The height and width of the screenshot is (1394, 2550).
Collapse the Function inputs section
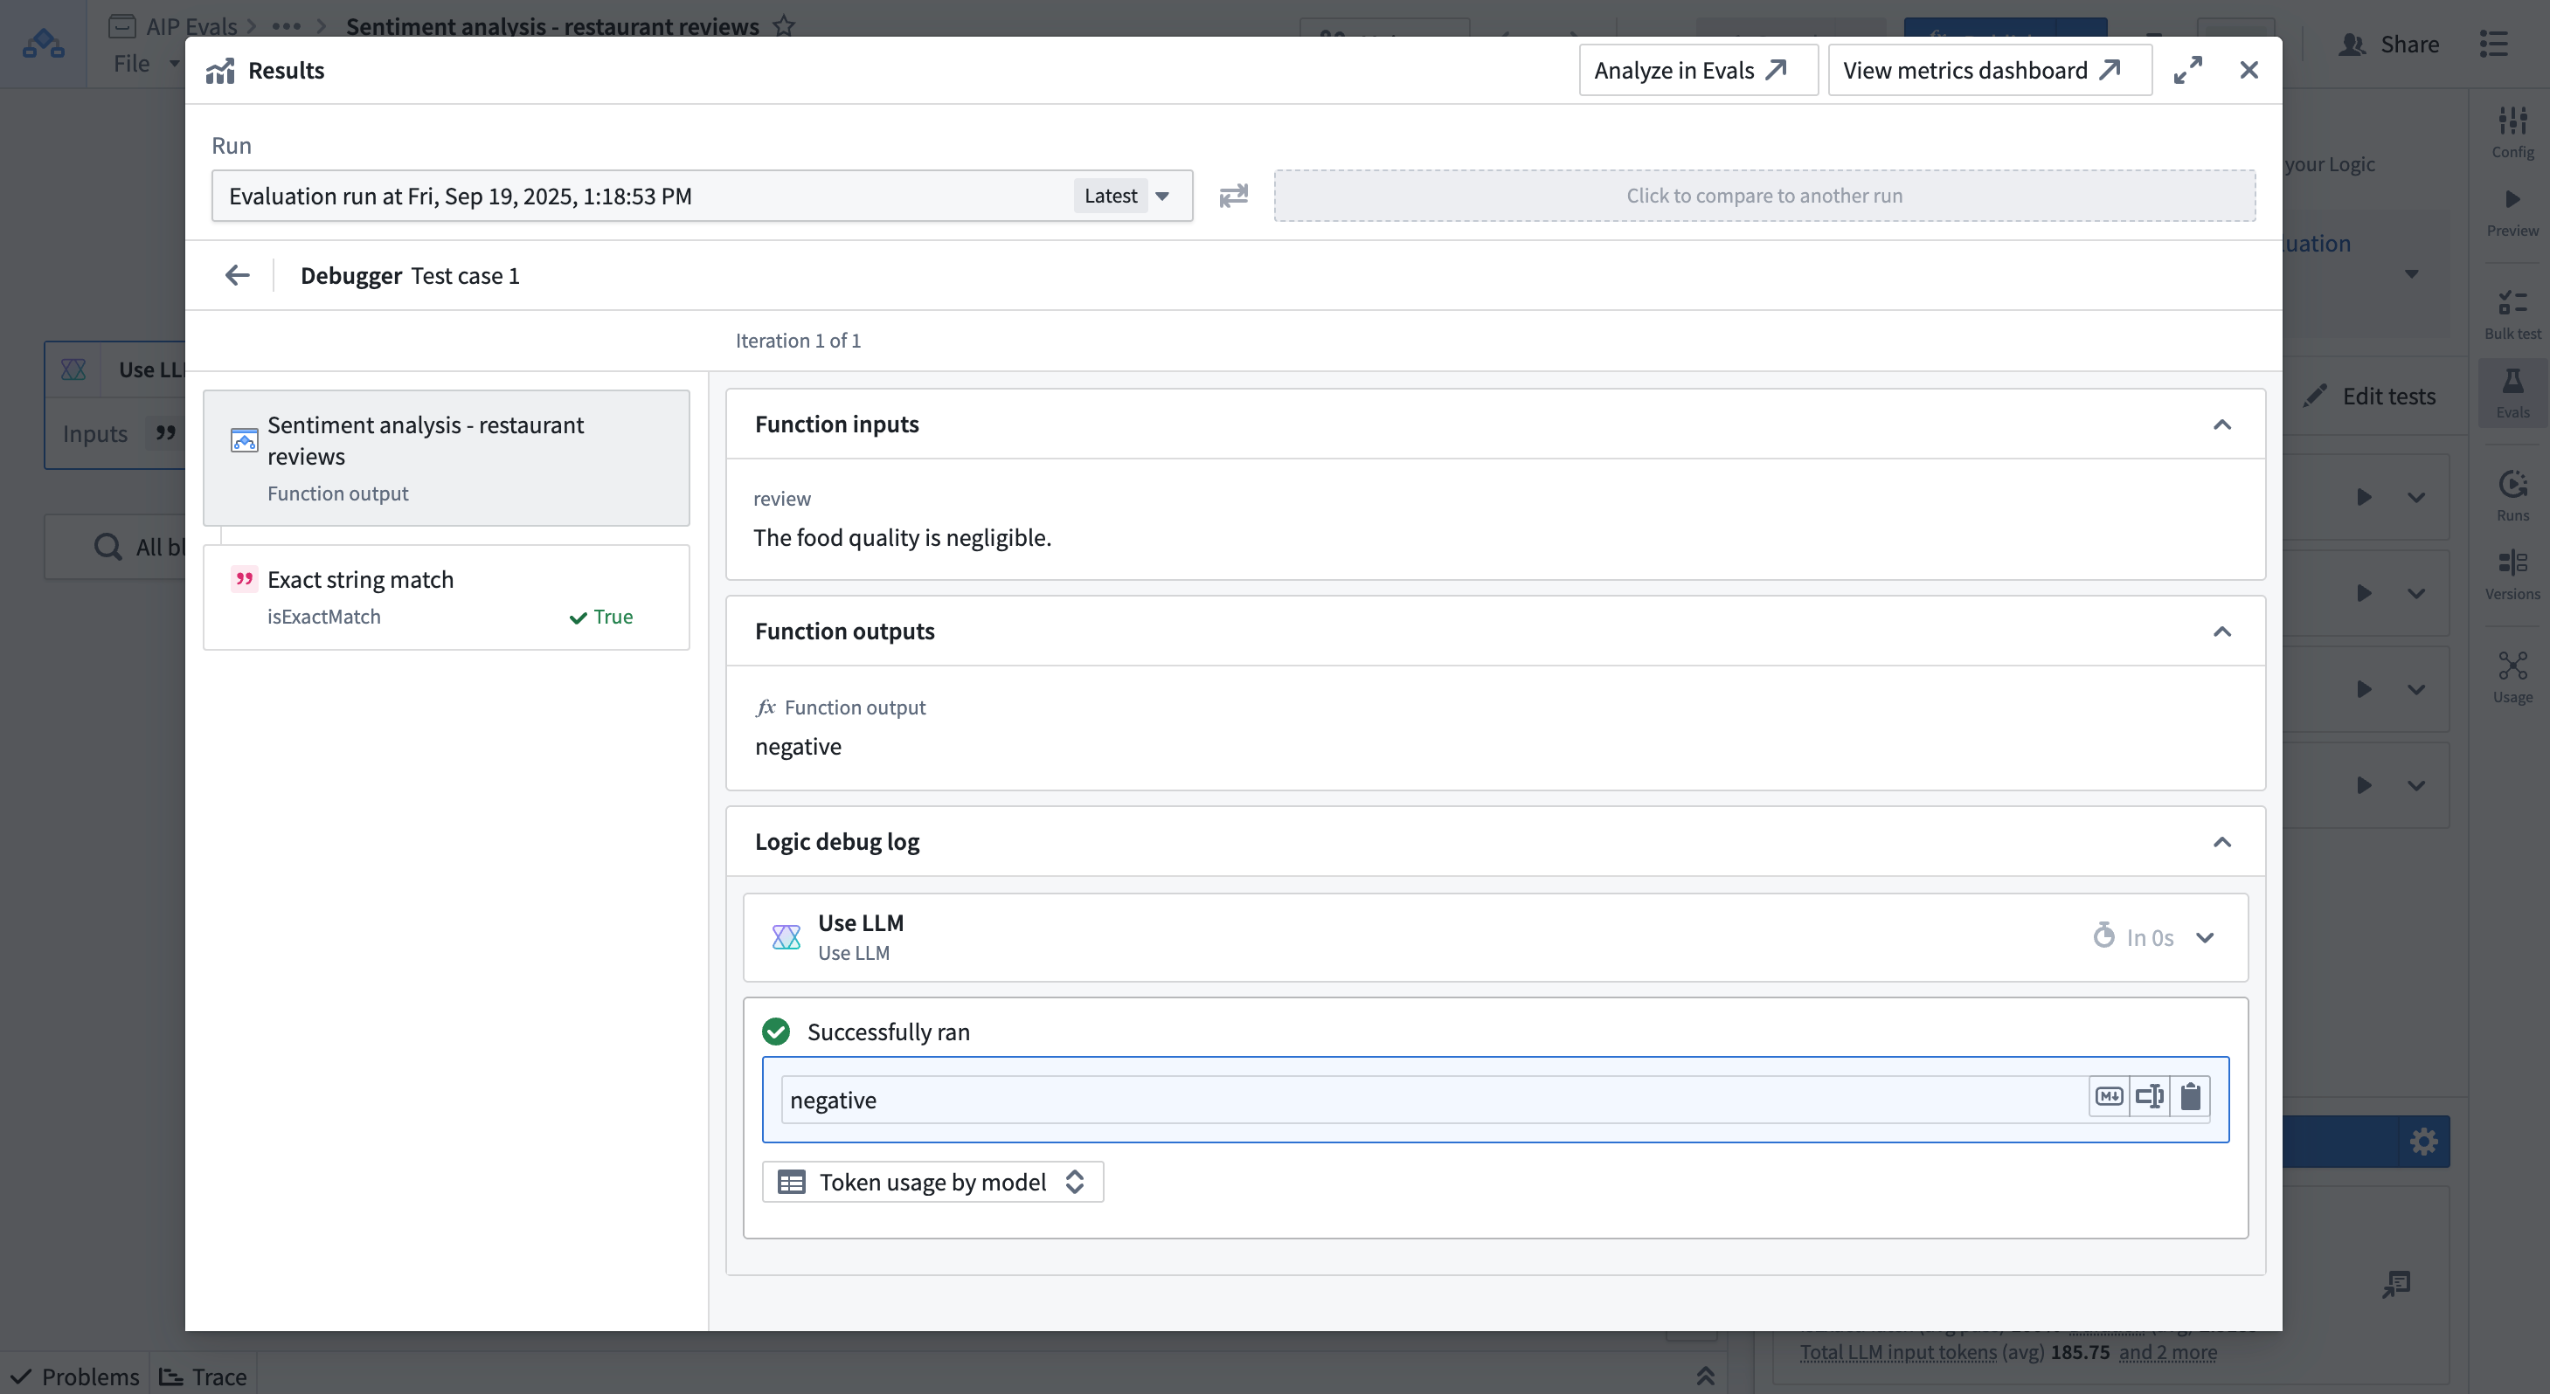(x=2221, y=425)
